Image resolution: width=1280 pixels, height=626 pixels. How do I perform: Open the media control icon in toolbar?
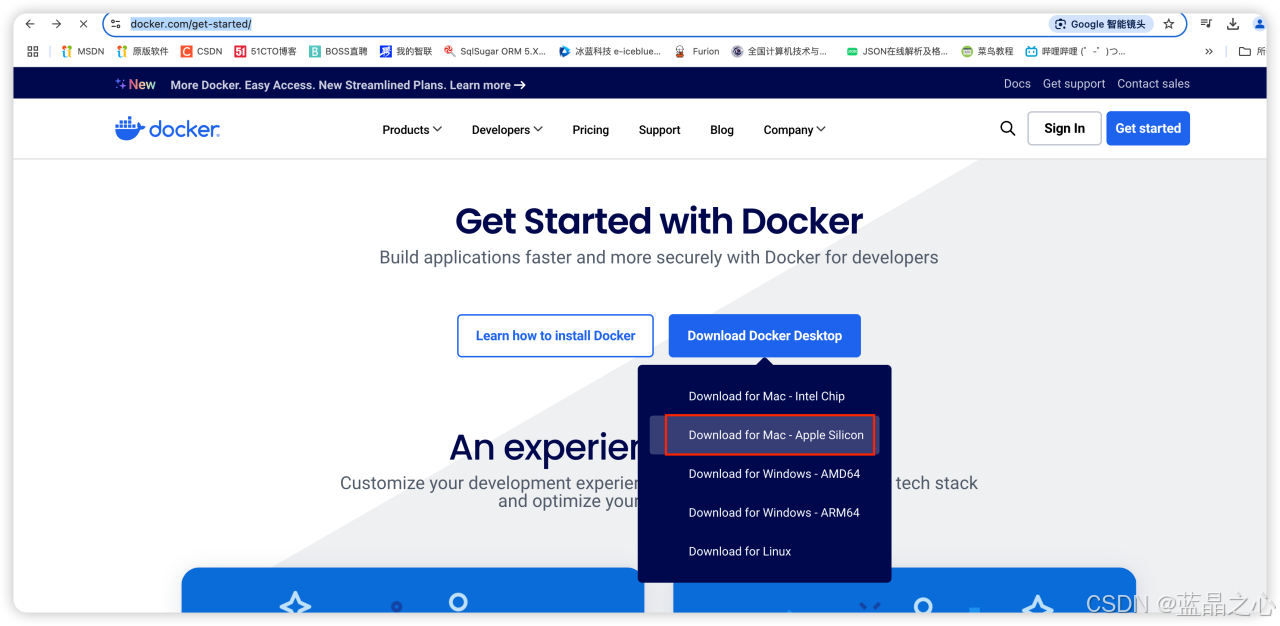[1207, 24]
